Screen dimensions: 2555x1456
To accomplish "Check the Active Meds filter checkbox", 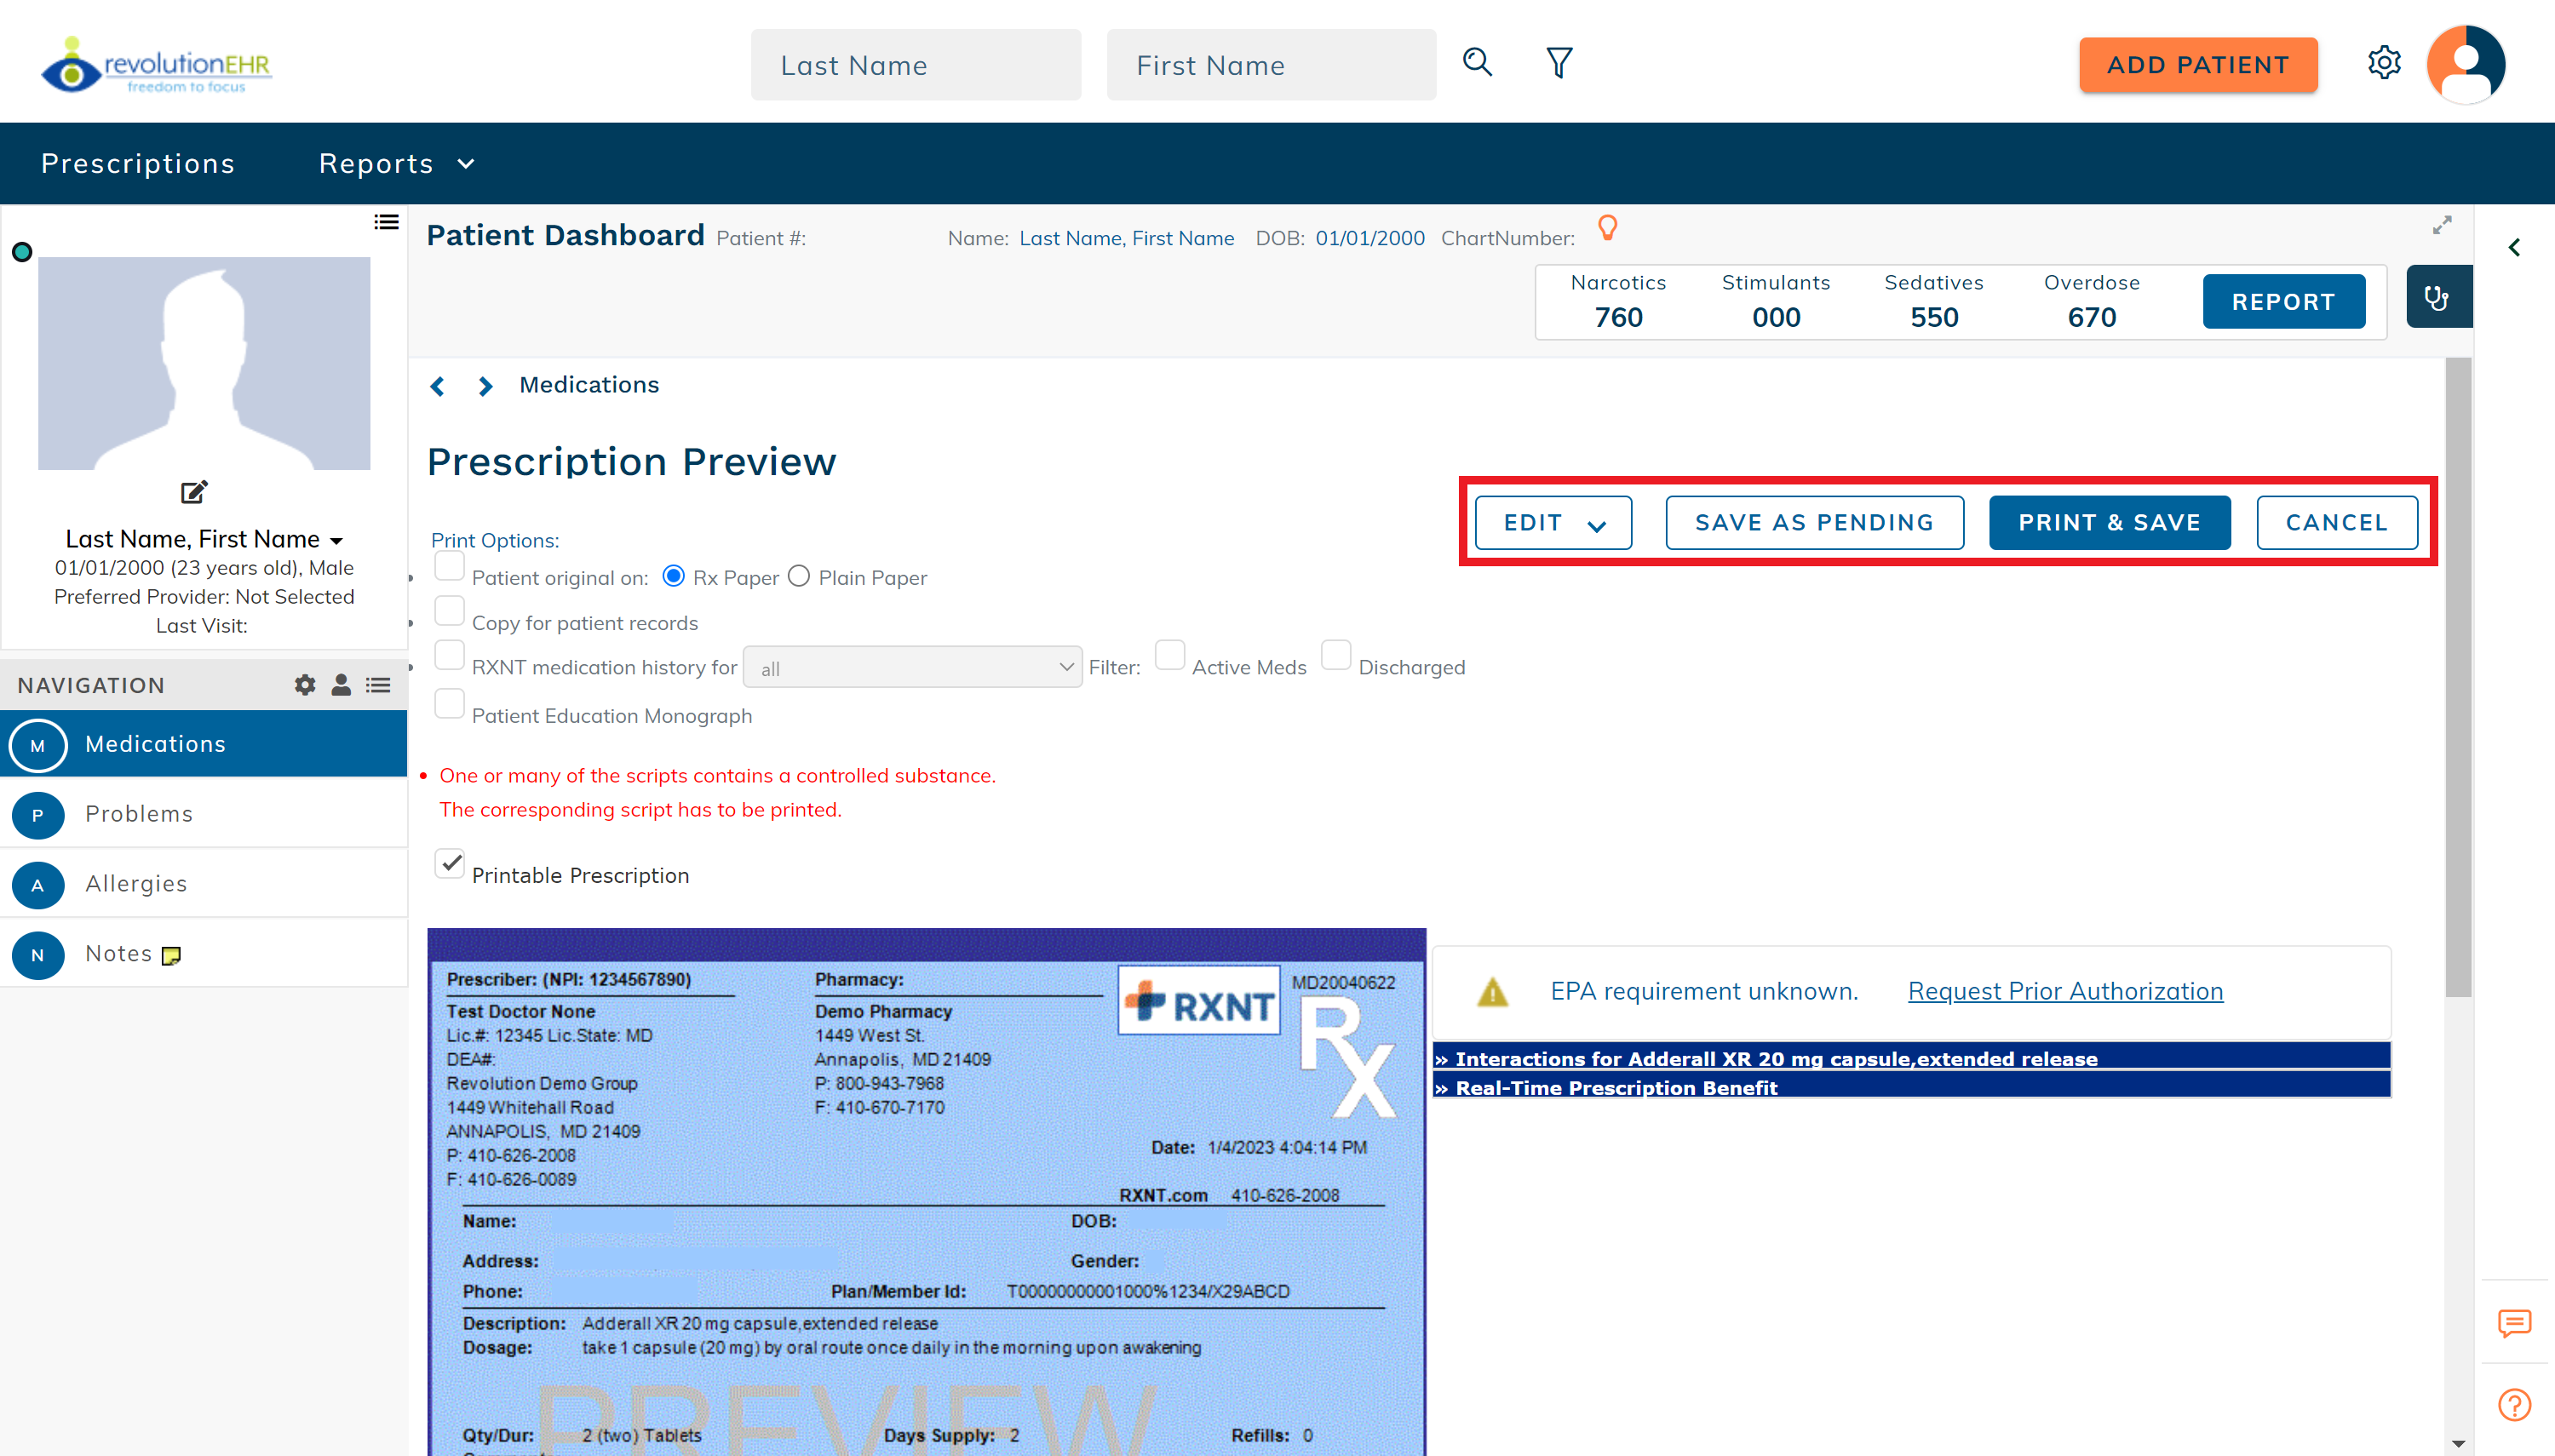I will point(1170,655).
